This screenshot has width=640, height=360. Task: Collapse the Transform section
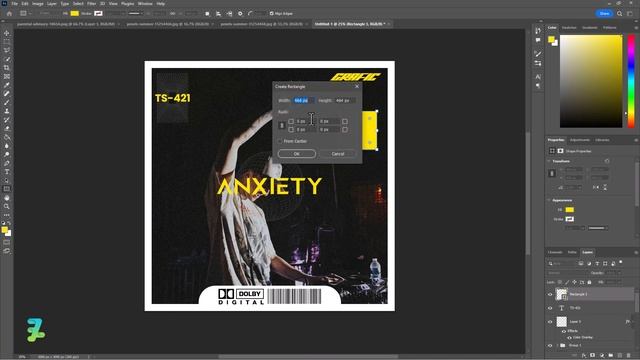coord(549,161)
